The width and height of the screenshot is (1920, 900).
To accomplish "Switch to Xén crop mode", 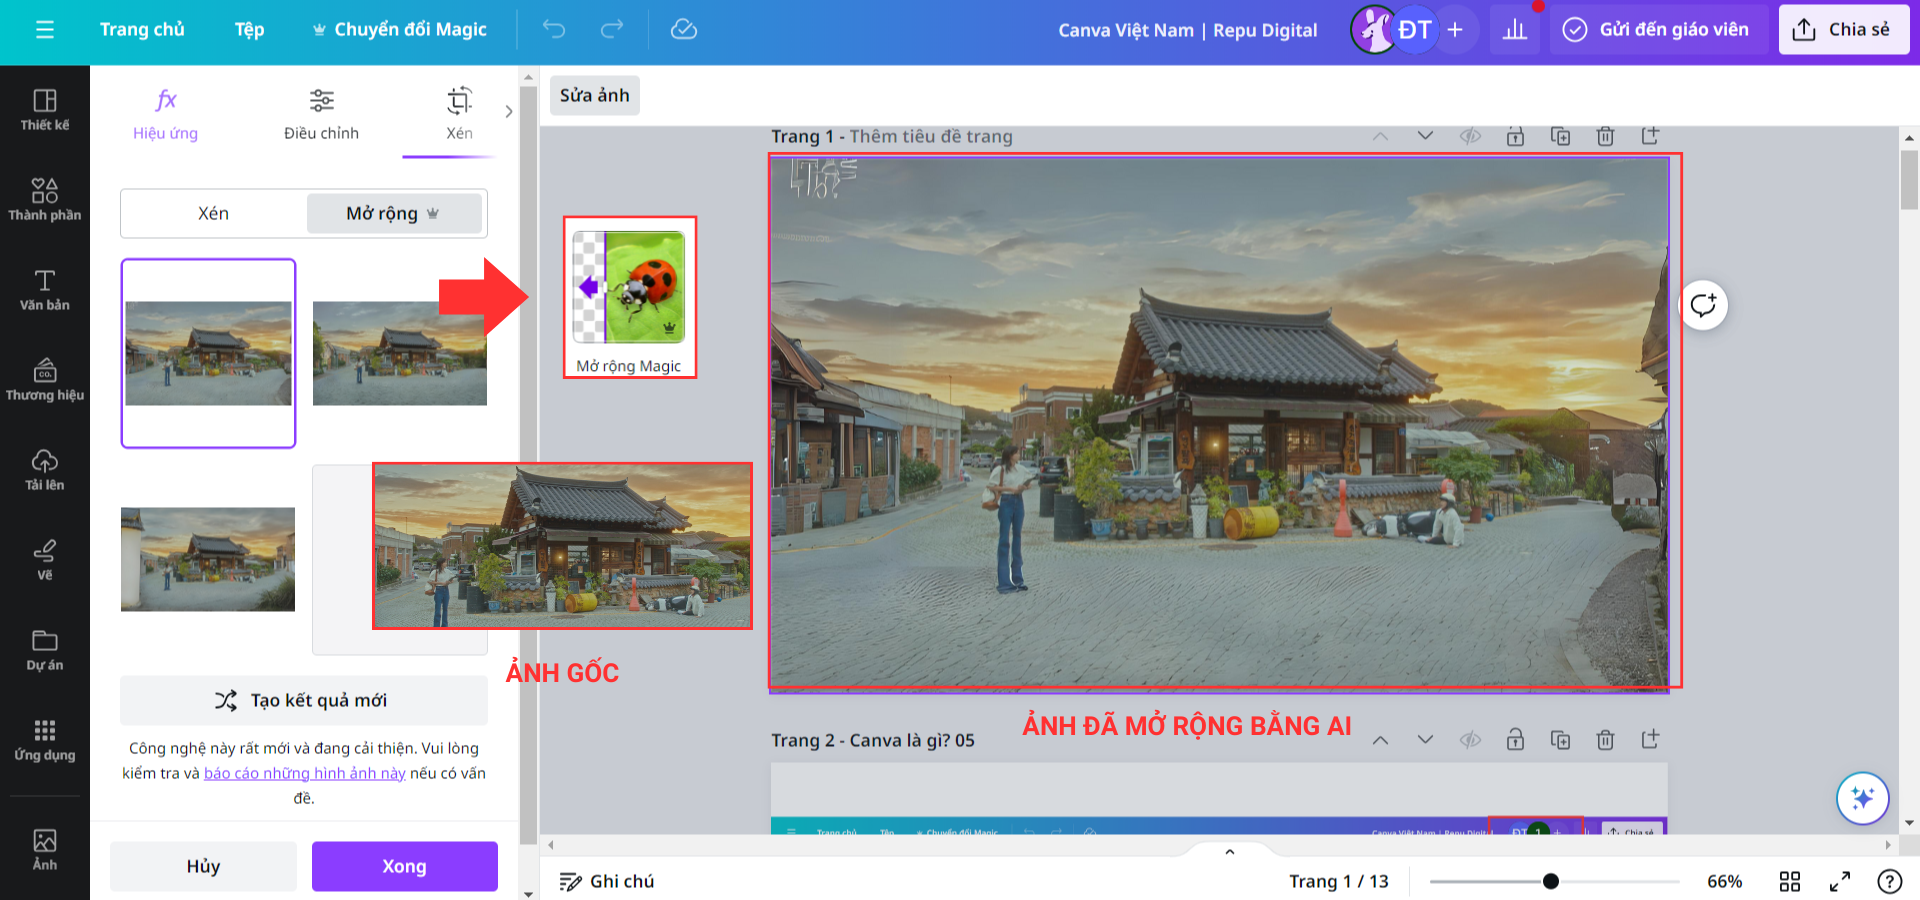I will pyautogui.click(x=213, y=213).
